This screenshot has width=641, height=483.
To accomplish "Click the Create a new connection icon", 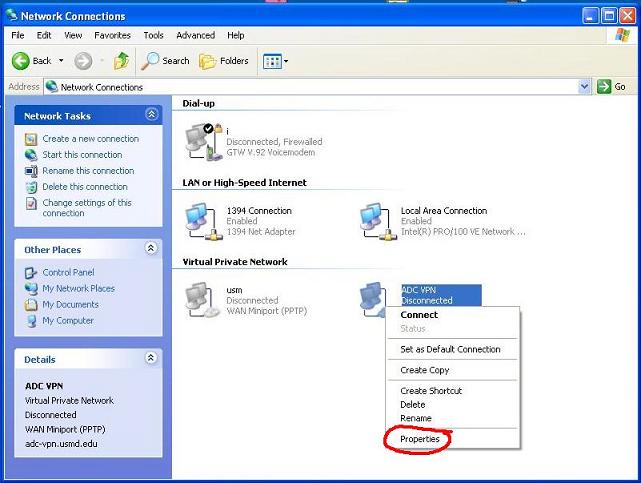I will click(31, 139).
